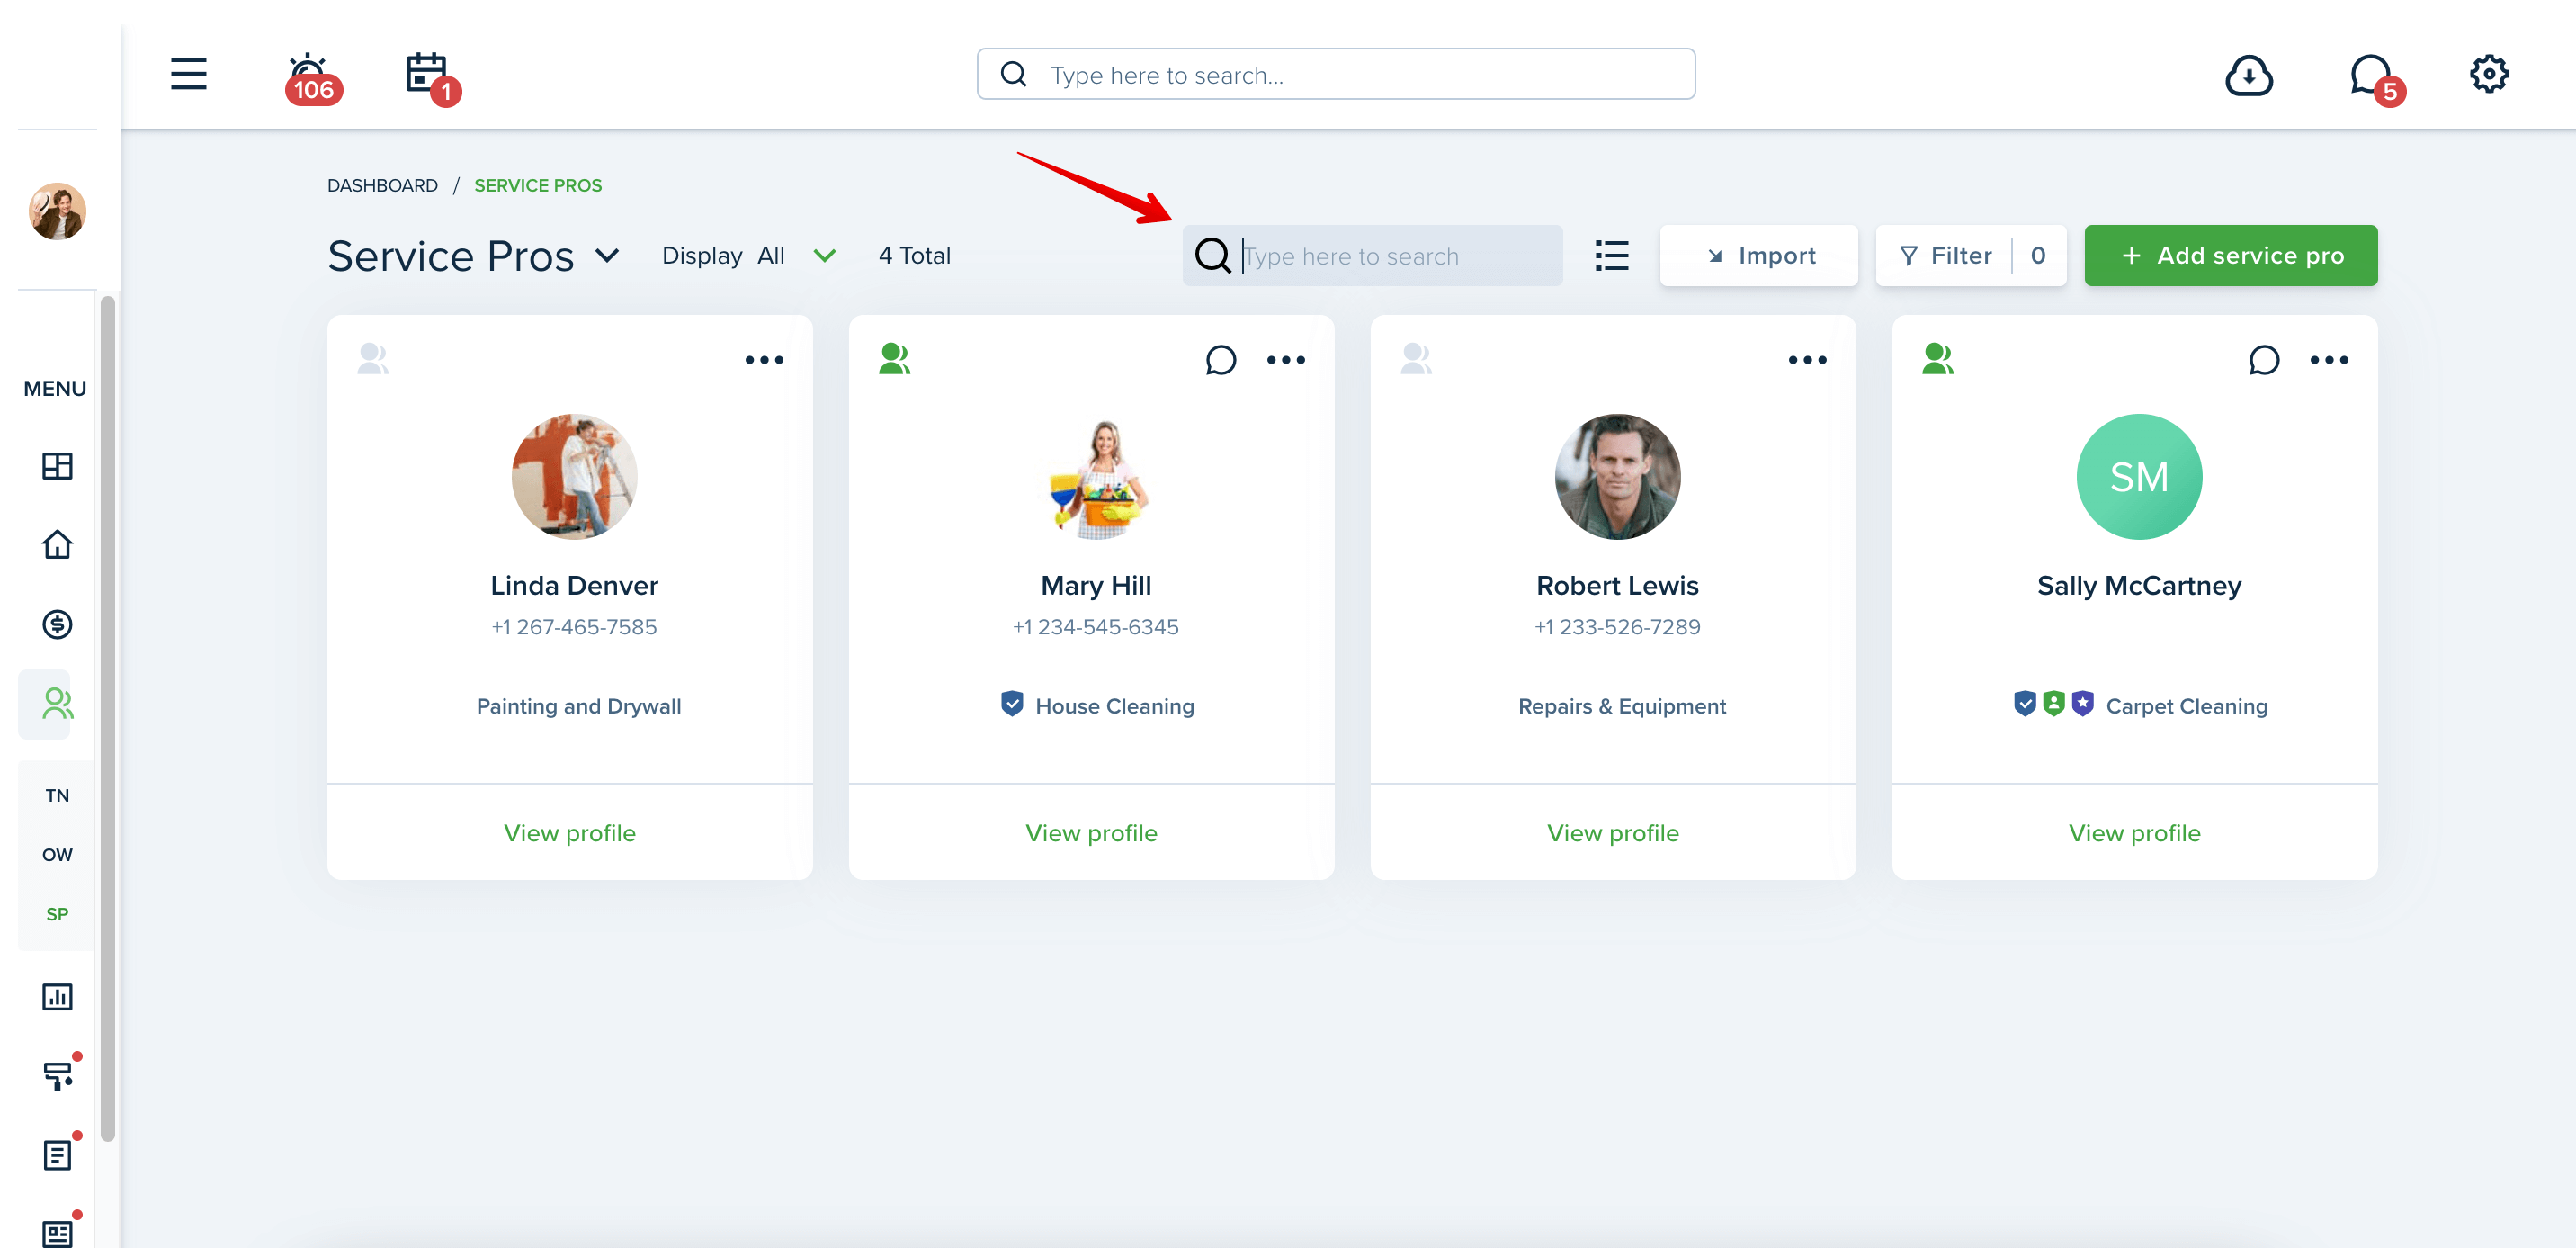This screenshot has width=2576, height=1248.
Task: View profile of Linda Denver
Action: coord(569,833)
